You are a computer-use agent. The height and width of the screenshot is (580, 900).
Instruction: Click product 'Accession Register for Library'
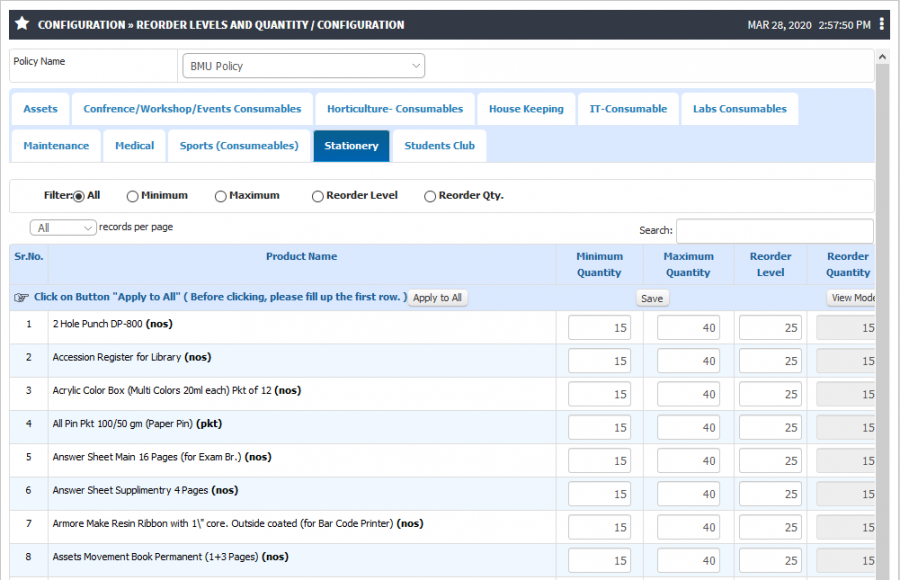point(117,357)
